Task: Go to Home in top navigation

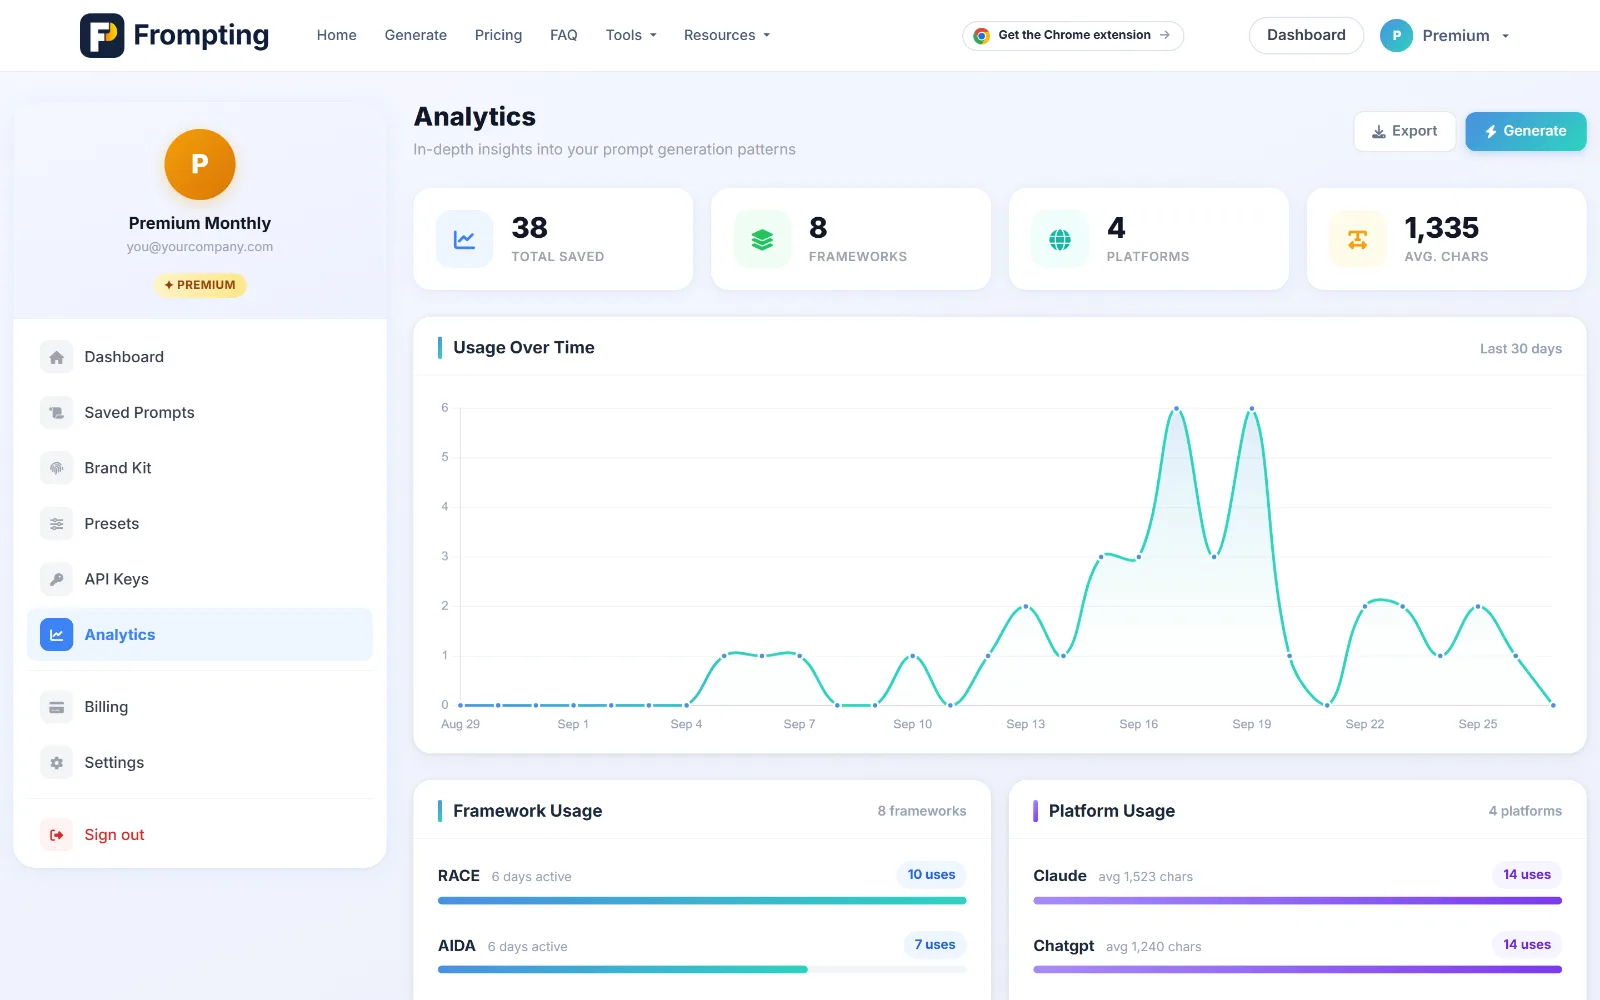Action: (337, 35)
